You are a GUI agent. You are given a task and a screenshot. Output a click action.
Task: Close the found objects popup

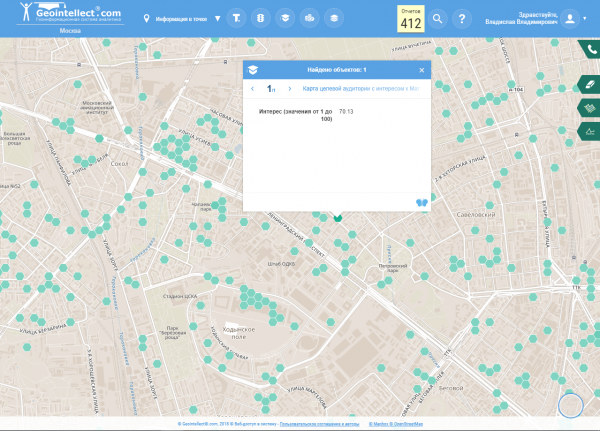(422, 70)
